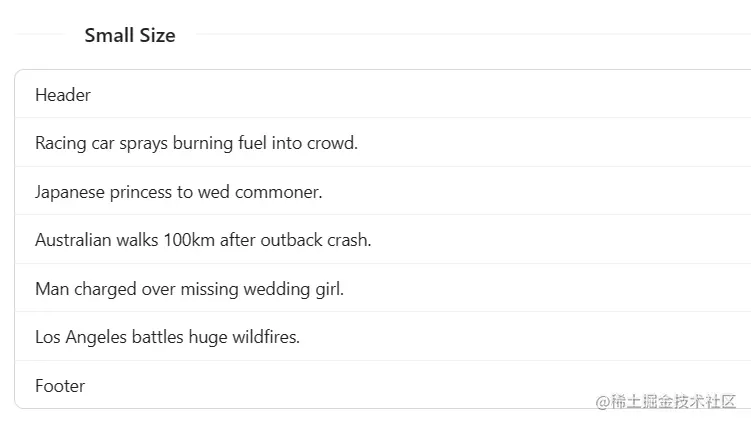Click the word "Racing" in the first item
The height and width of the screenshot is (425, 751).
[x=60, y=143]
